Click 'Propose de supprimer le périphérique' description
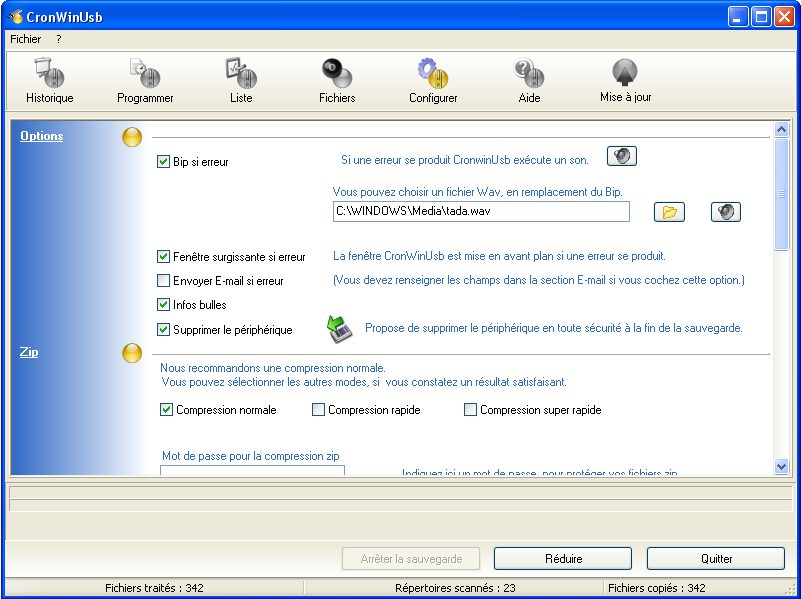 coord(554,328)
